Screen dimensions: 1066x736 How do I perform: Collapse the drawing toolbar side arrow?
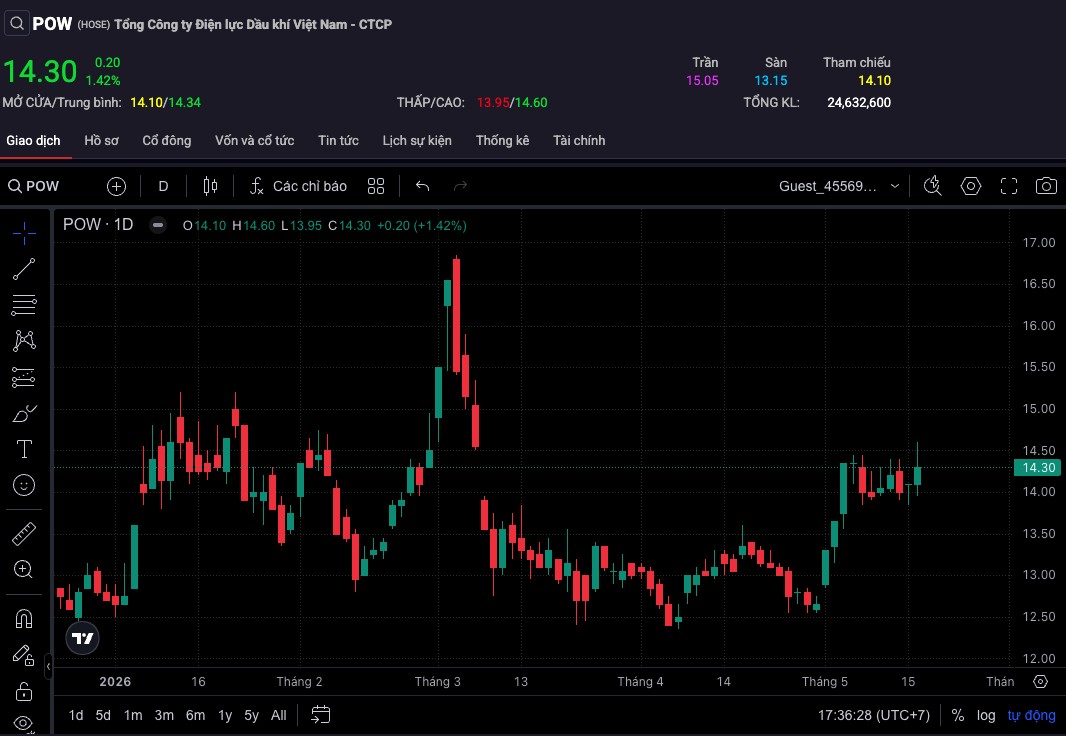[x=48, y=667]
